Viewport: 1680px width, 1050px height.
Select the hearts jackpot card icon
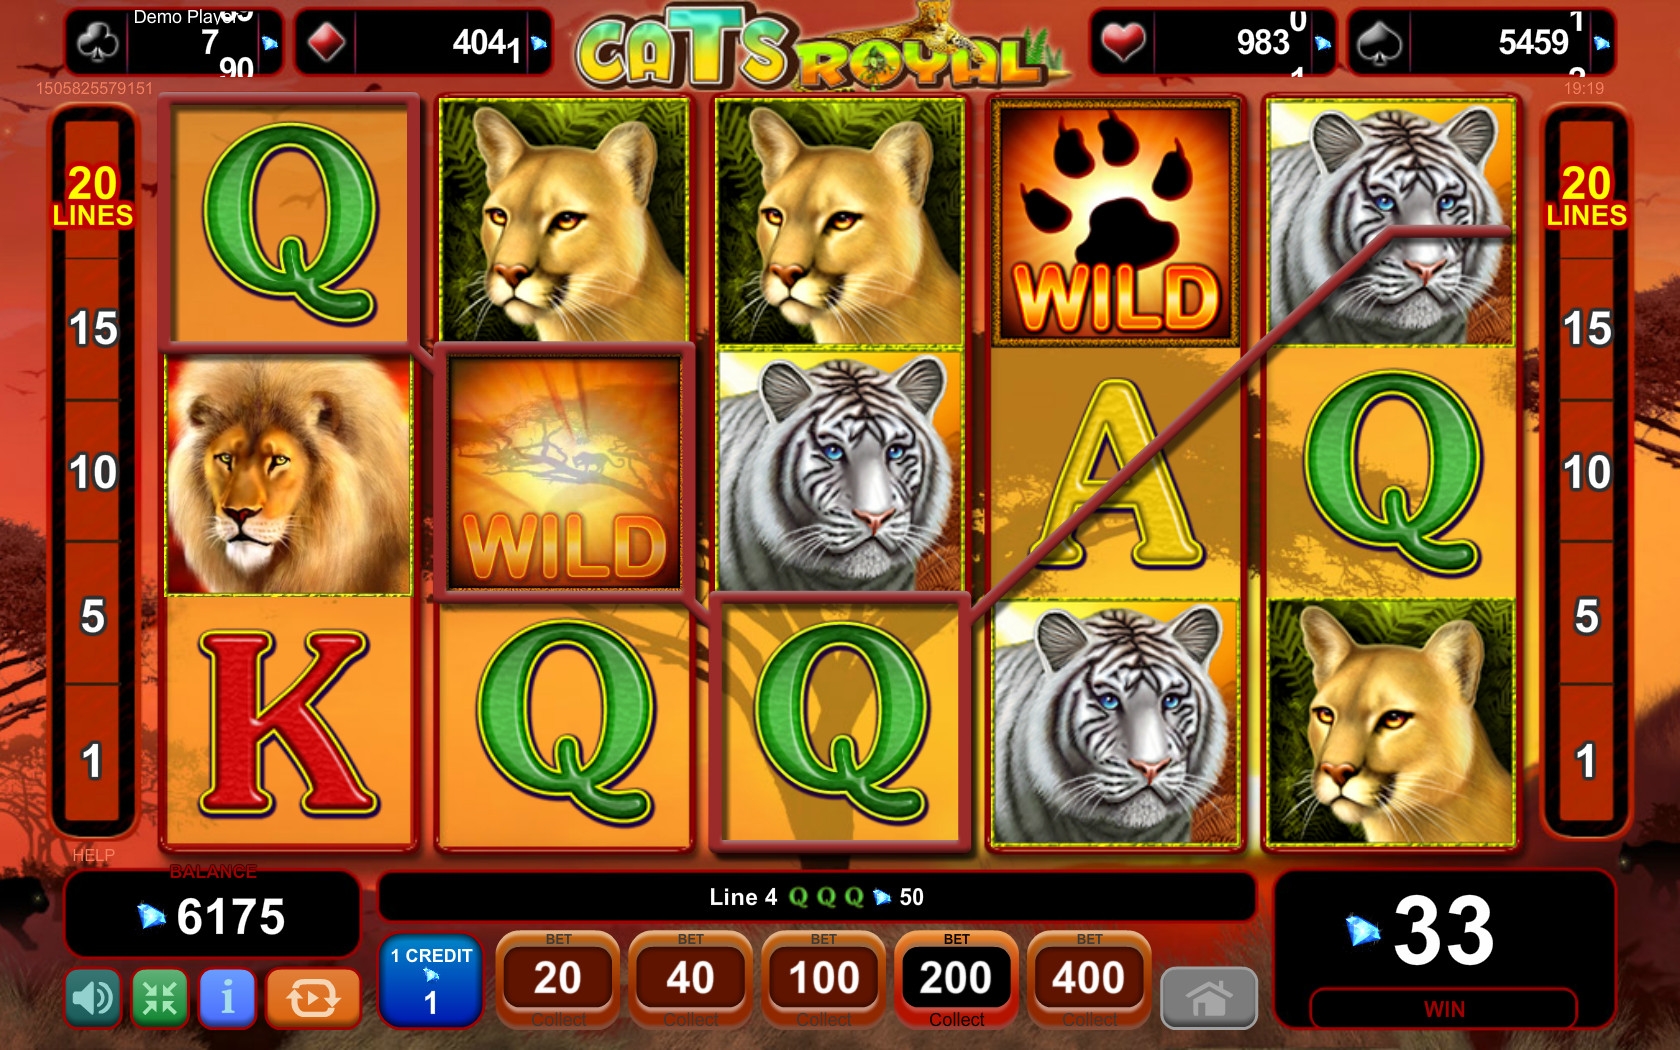[x=1122, y=43]
